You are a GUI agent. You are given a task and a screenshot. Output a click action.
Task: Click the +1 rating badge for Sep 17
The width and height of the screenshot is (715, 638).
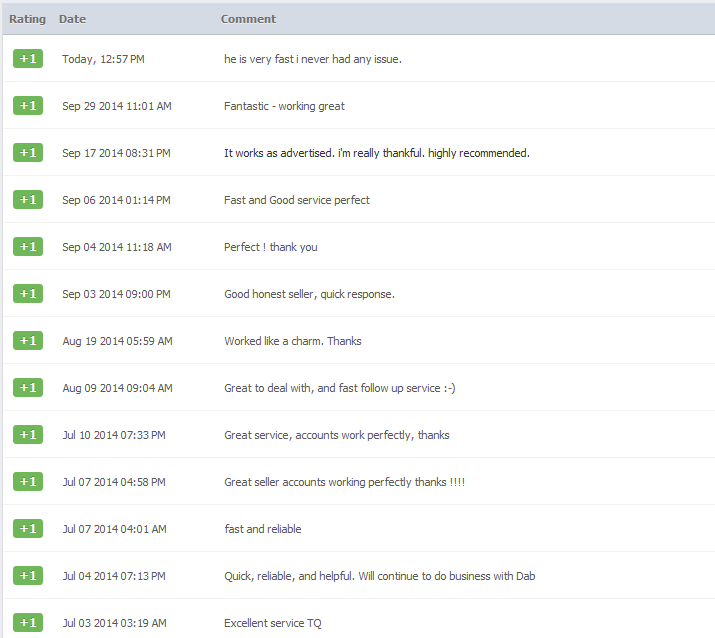[28, 153]
